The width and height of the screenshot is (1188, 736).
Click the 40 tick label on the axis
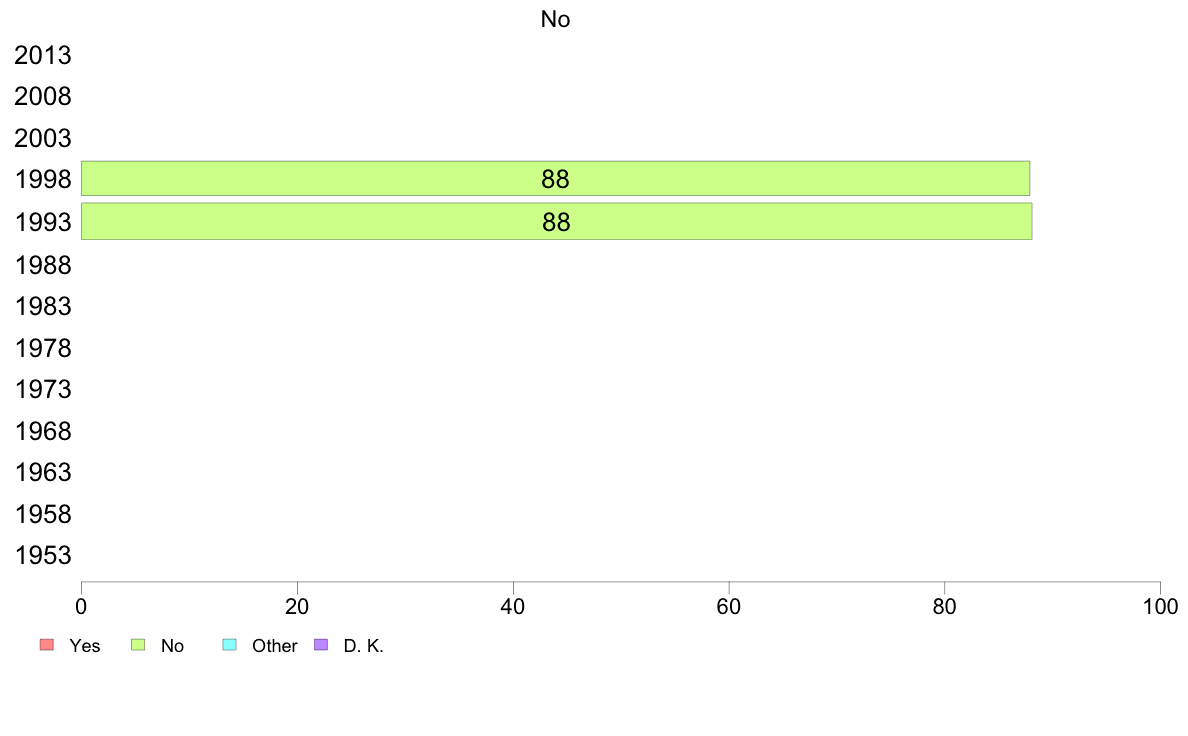click(513, 606)
